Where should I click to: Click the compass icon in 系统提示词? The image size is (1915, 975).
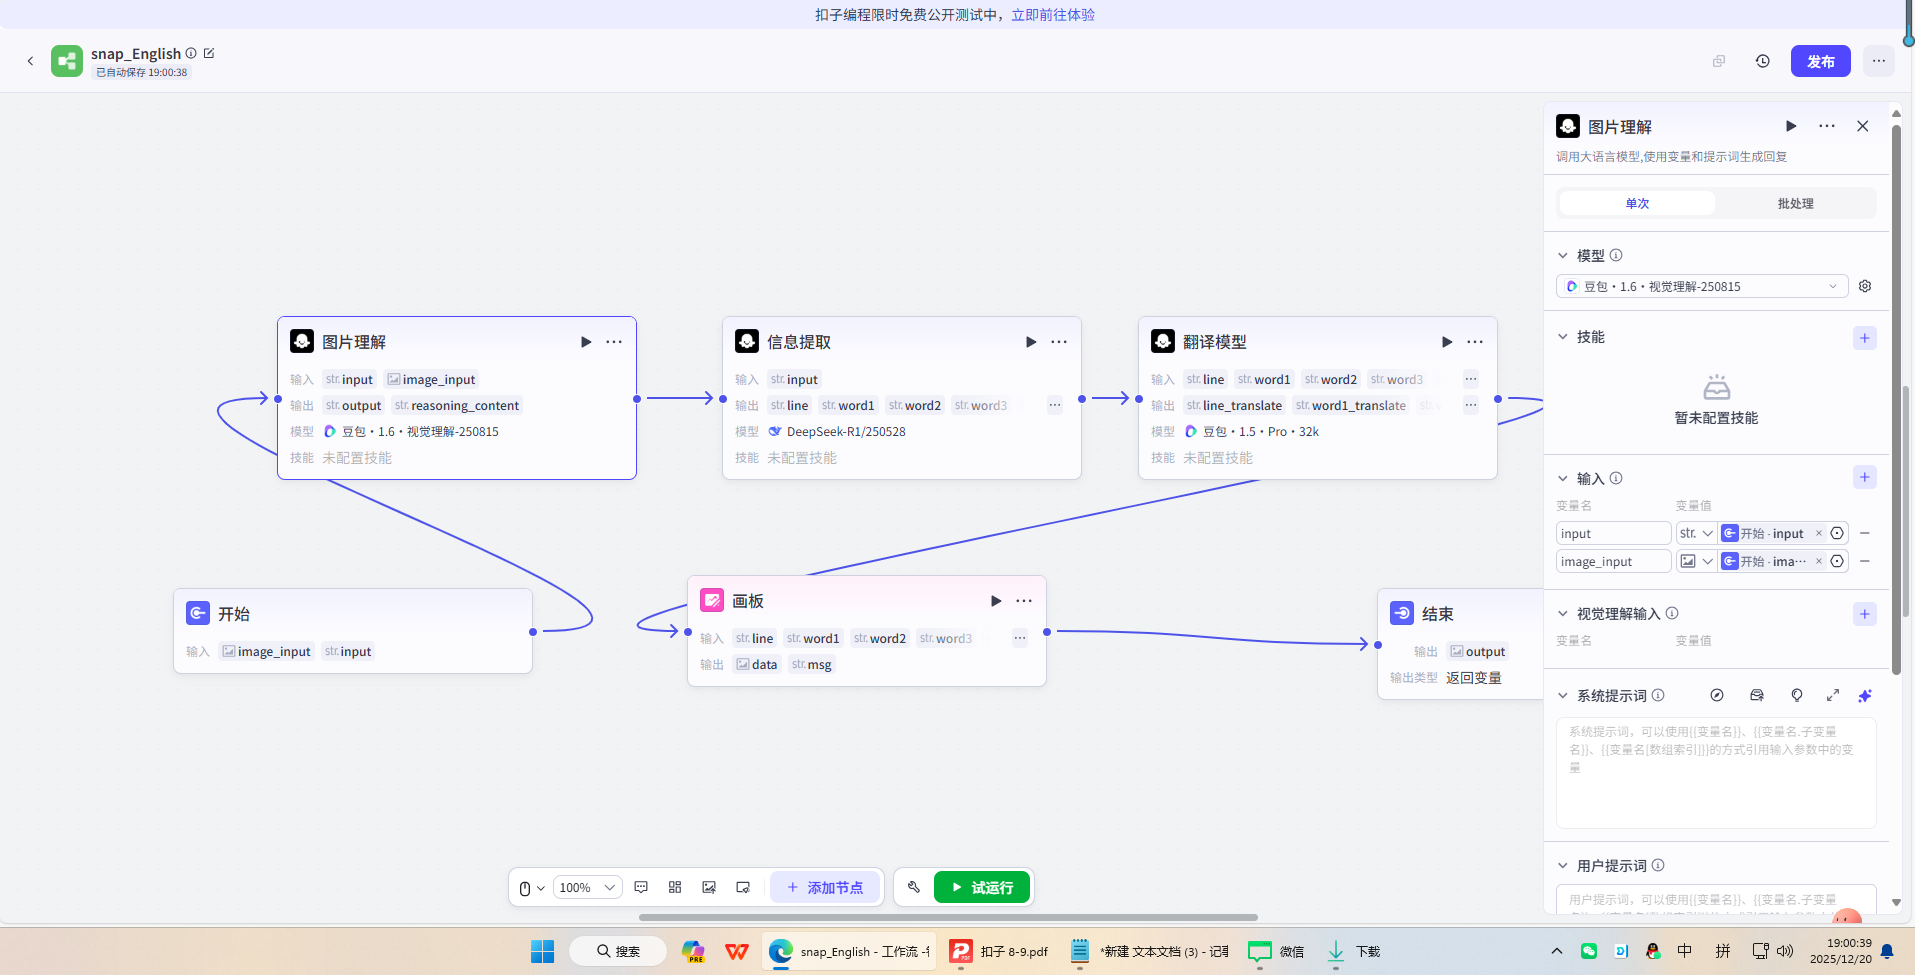tap(1717, 695)
